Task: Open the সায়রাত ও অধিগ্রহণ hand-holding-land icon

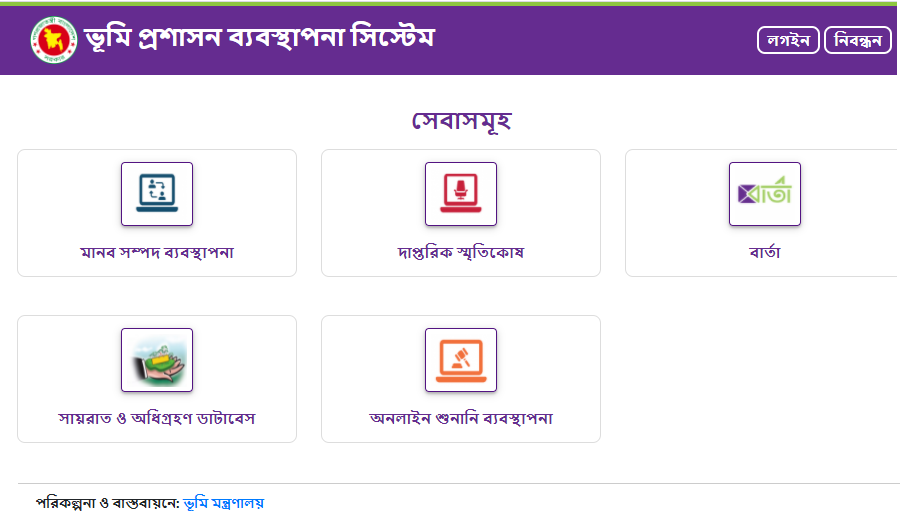Action: pyautogui.click(x=157, y=360)
